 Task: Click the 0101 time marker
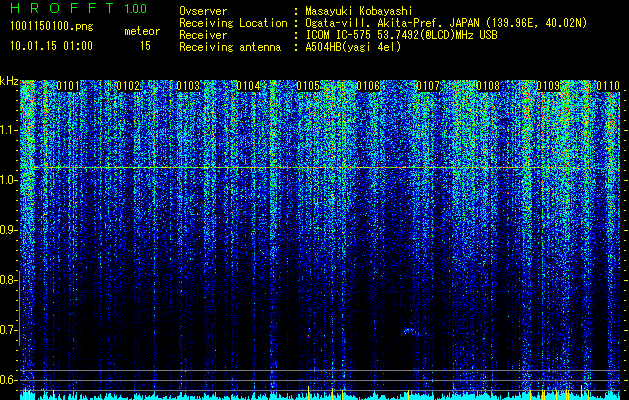click(68, 86)
